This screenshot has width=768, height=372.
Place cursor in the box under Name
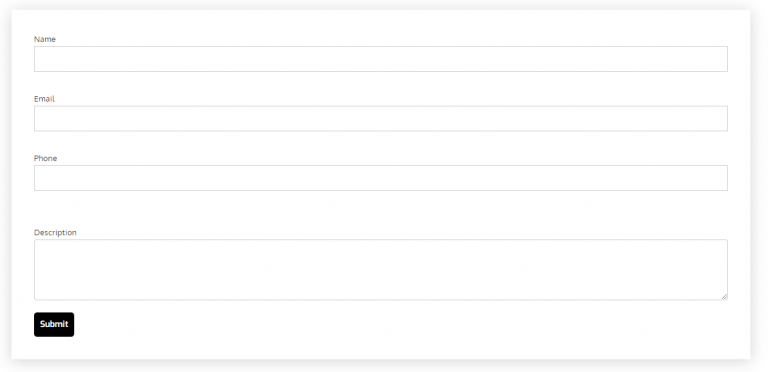pyautogui.click(x=381, y=59)
